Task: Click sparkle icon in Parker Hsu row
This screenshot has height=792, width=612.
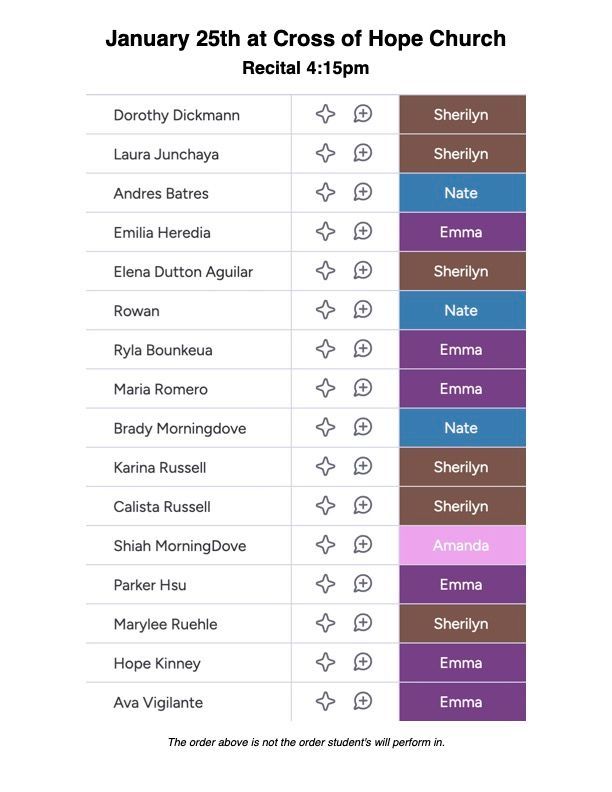Action: point(325,584)
